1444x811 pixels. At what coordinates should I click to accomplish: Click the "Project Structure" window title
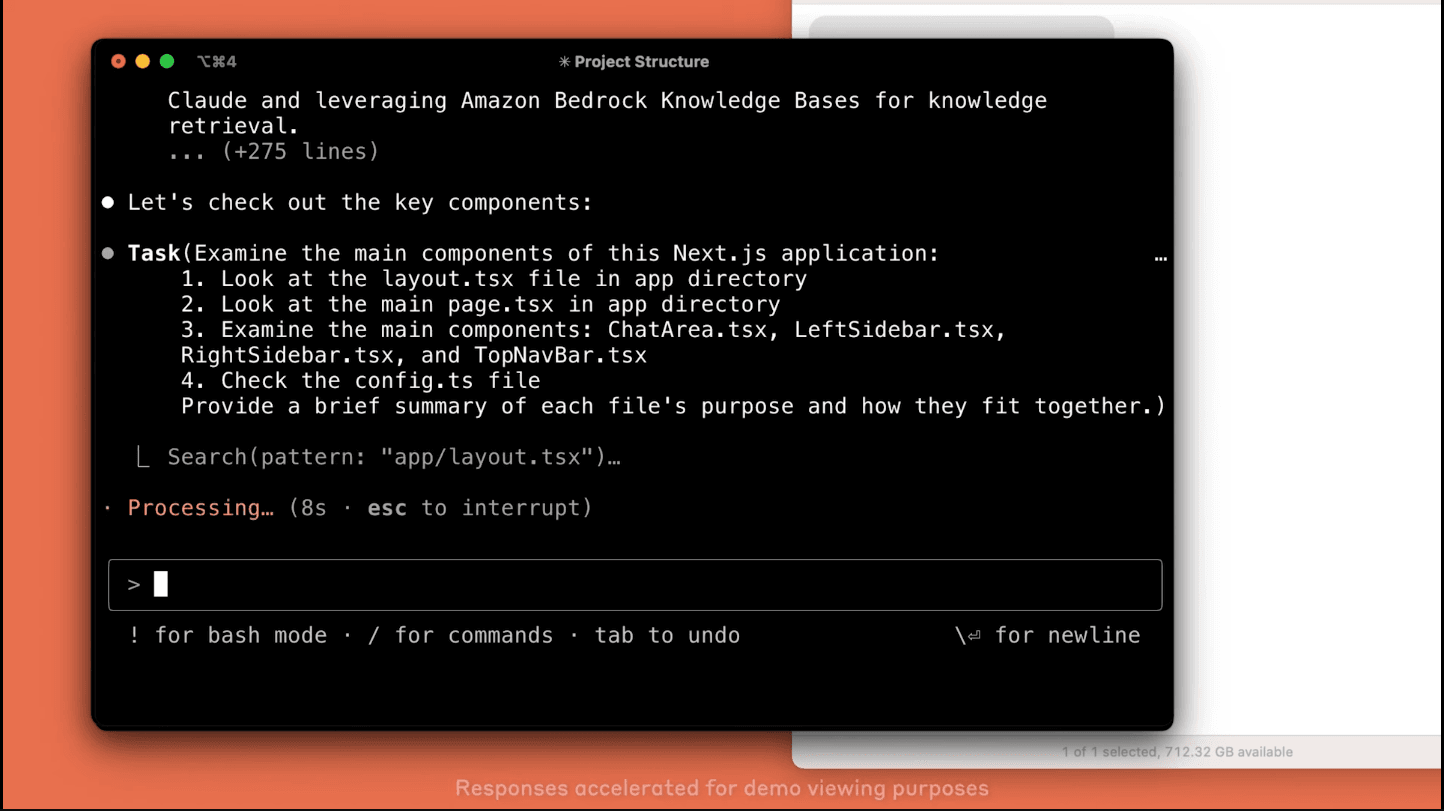coord(641,62)
